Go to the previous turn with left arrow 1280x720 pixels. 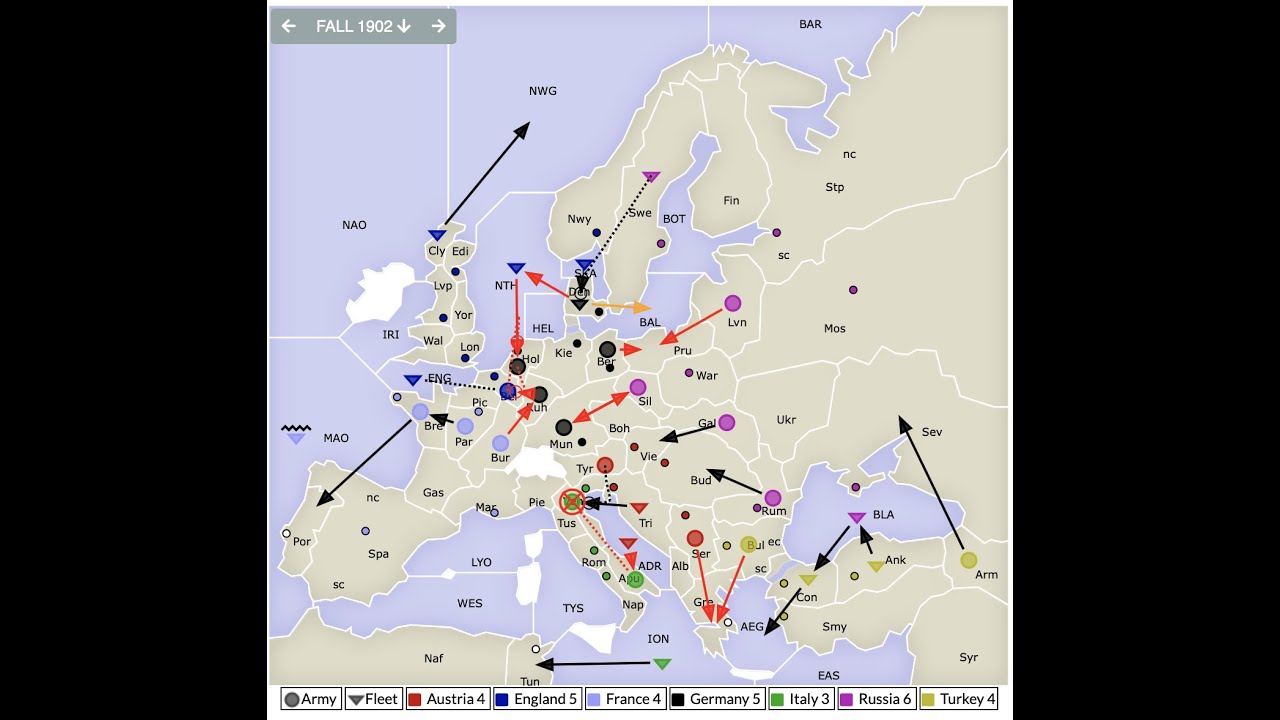pos(288,26)
